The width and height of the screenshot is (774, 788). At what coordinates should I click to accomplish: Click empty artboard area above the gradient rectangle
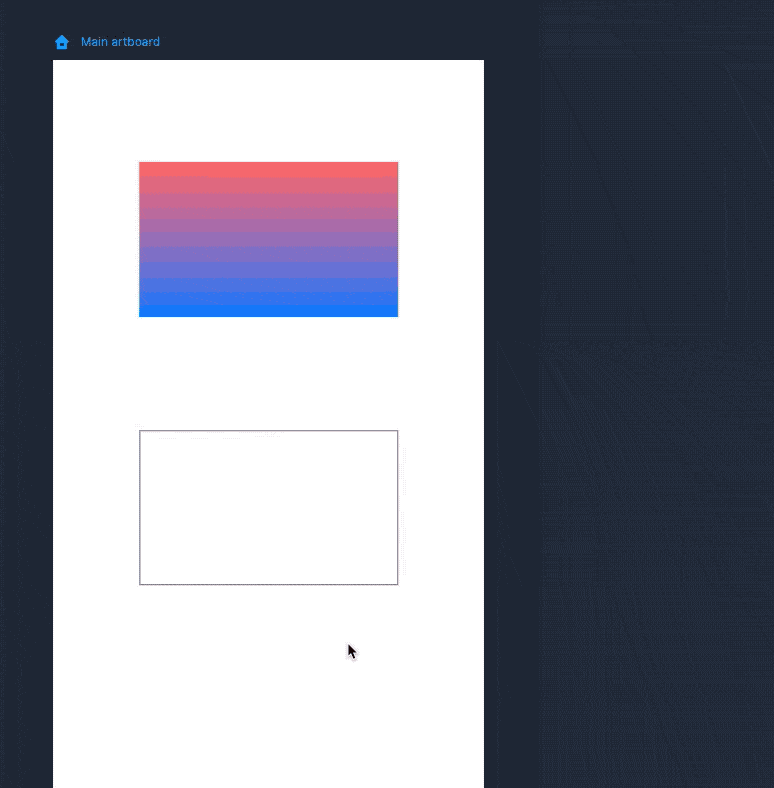coord(268,110)
